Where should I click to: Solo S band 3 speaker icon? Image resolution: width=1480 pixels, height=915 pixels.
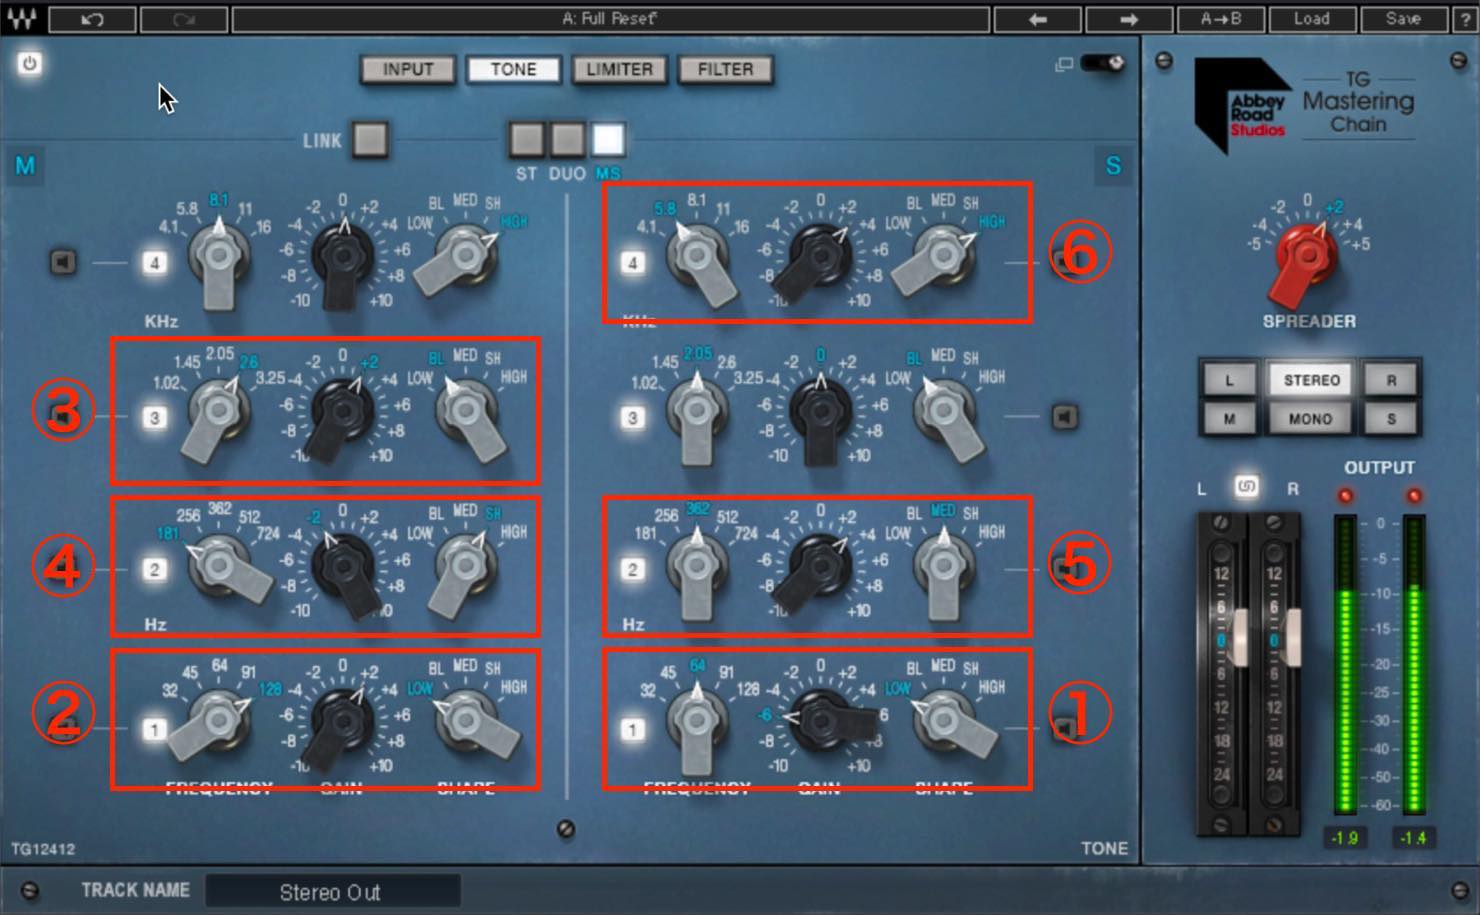(x=1065, y=417)
